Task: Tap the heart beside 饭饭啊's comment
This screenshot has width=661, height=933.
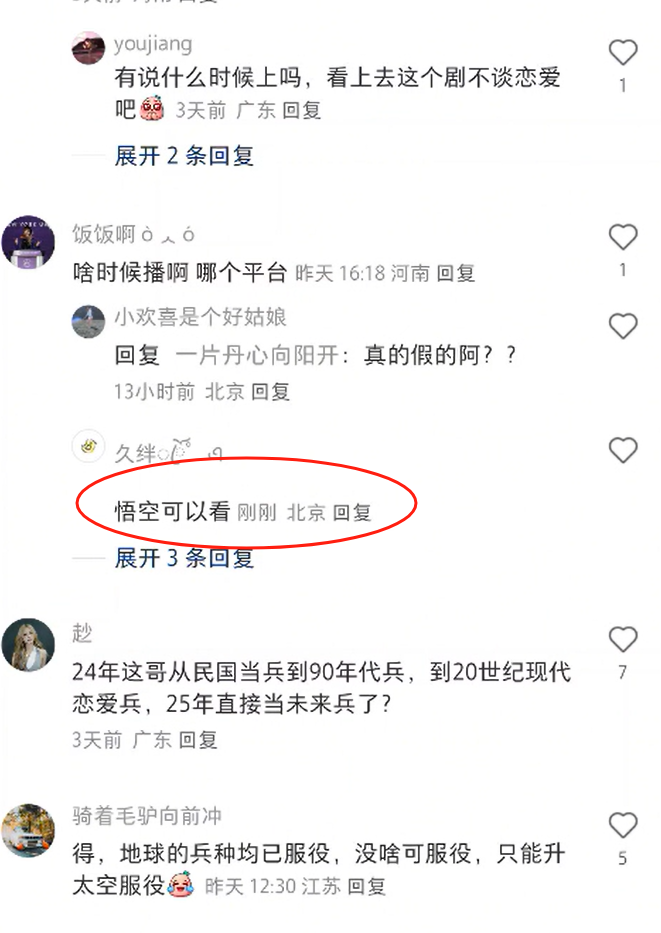Action: pyautogui.click(x=623, y=237)
